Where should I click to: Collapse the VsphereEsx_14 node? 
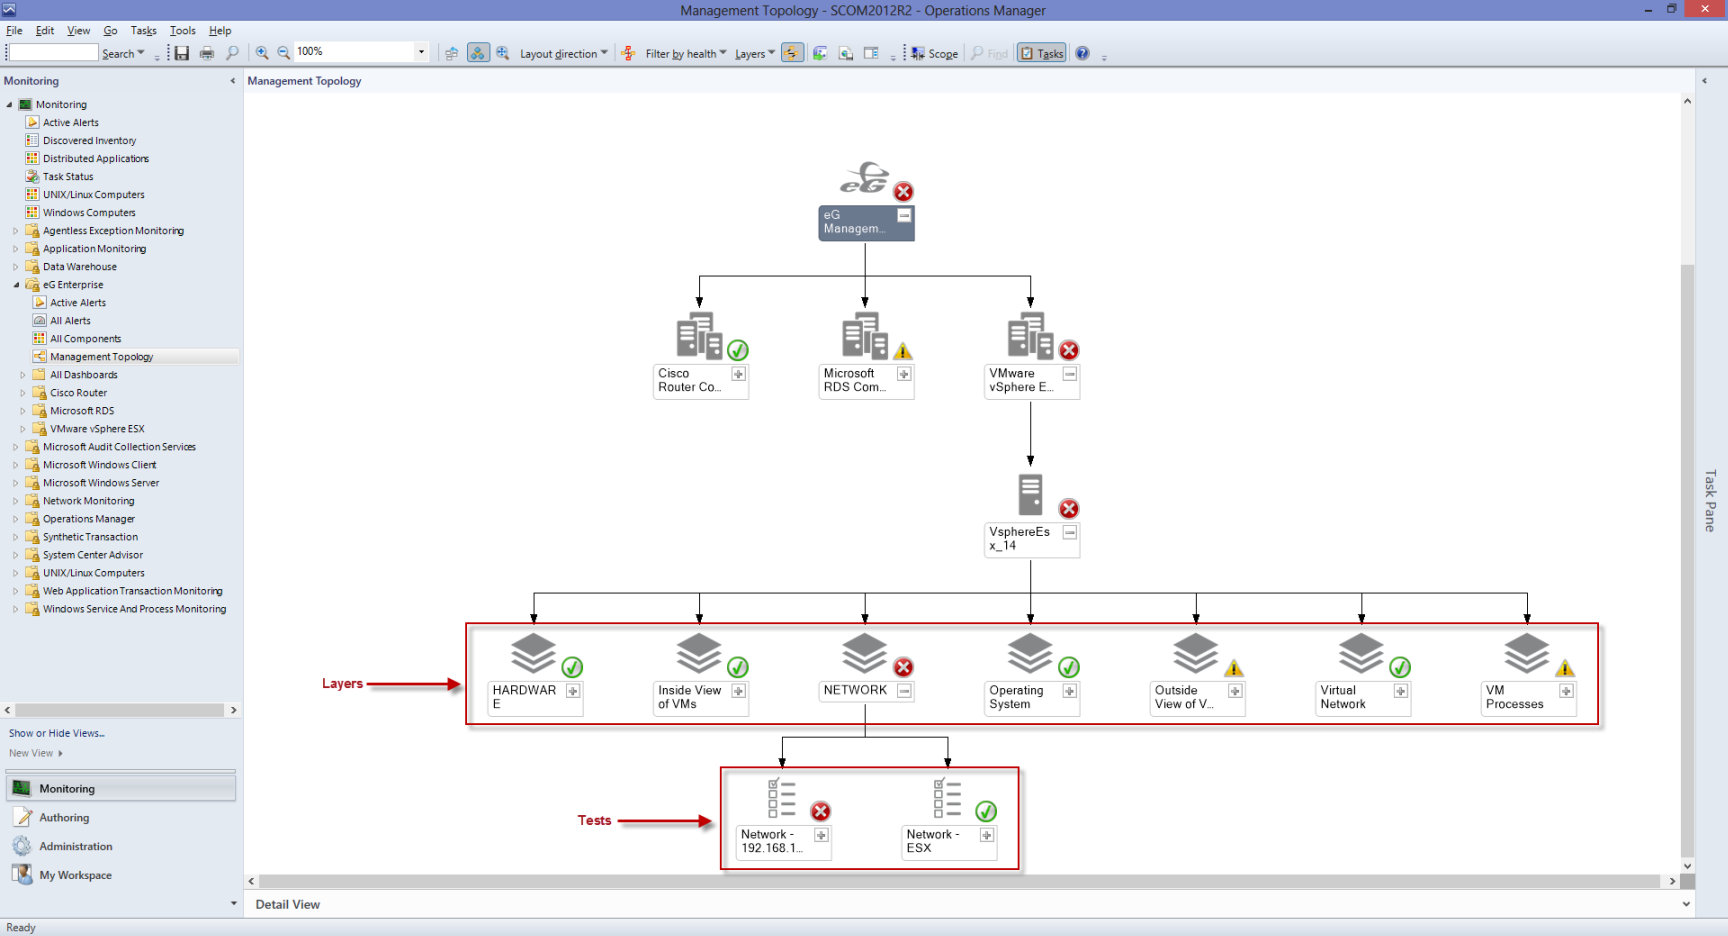1069,532
